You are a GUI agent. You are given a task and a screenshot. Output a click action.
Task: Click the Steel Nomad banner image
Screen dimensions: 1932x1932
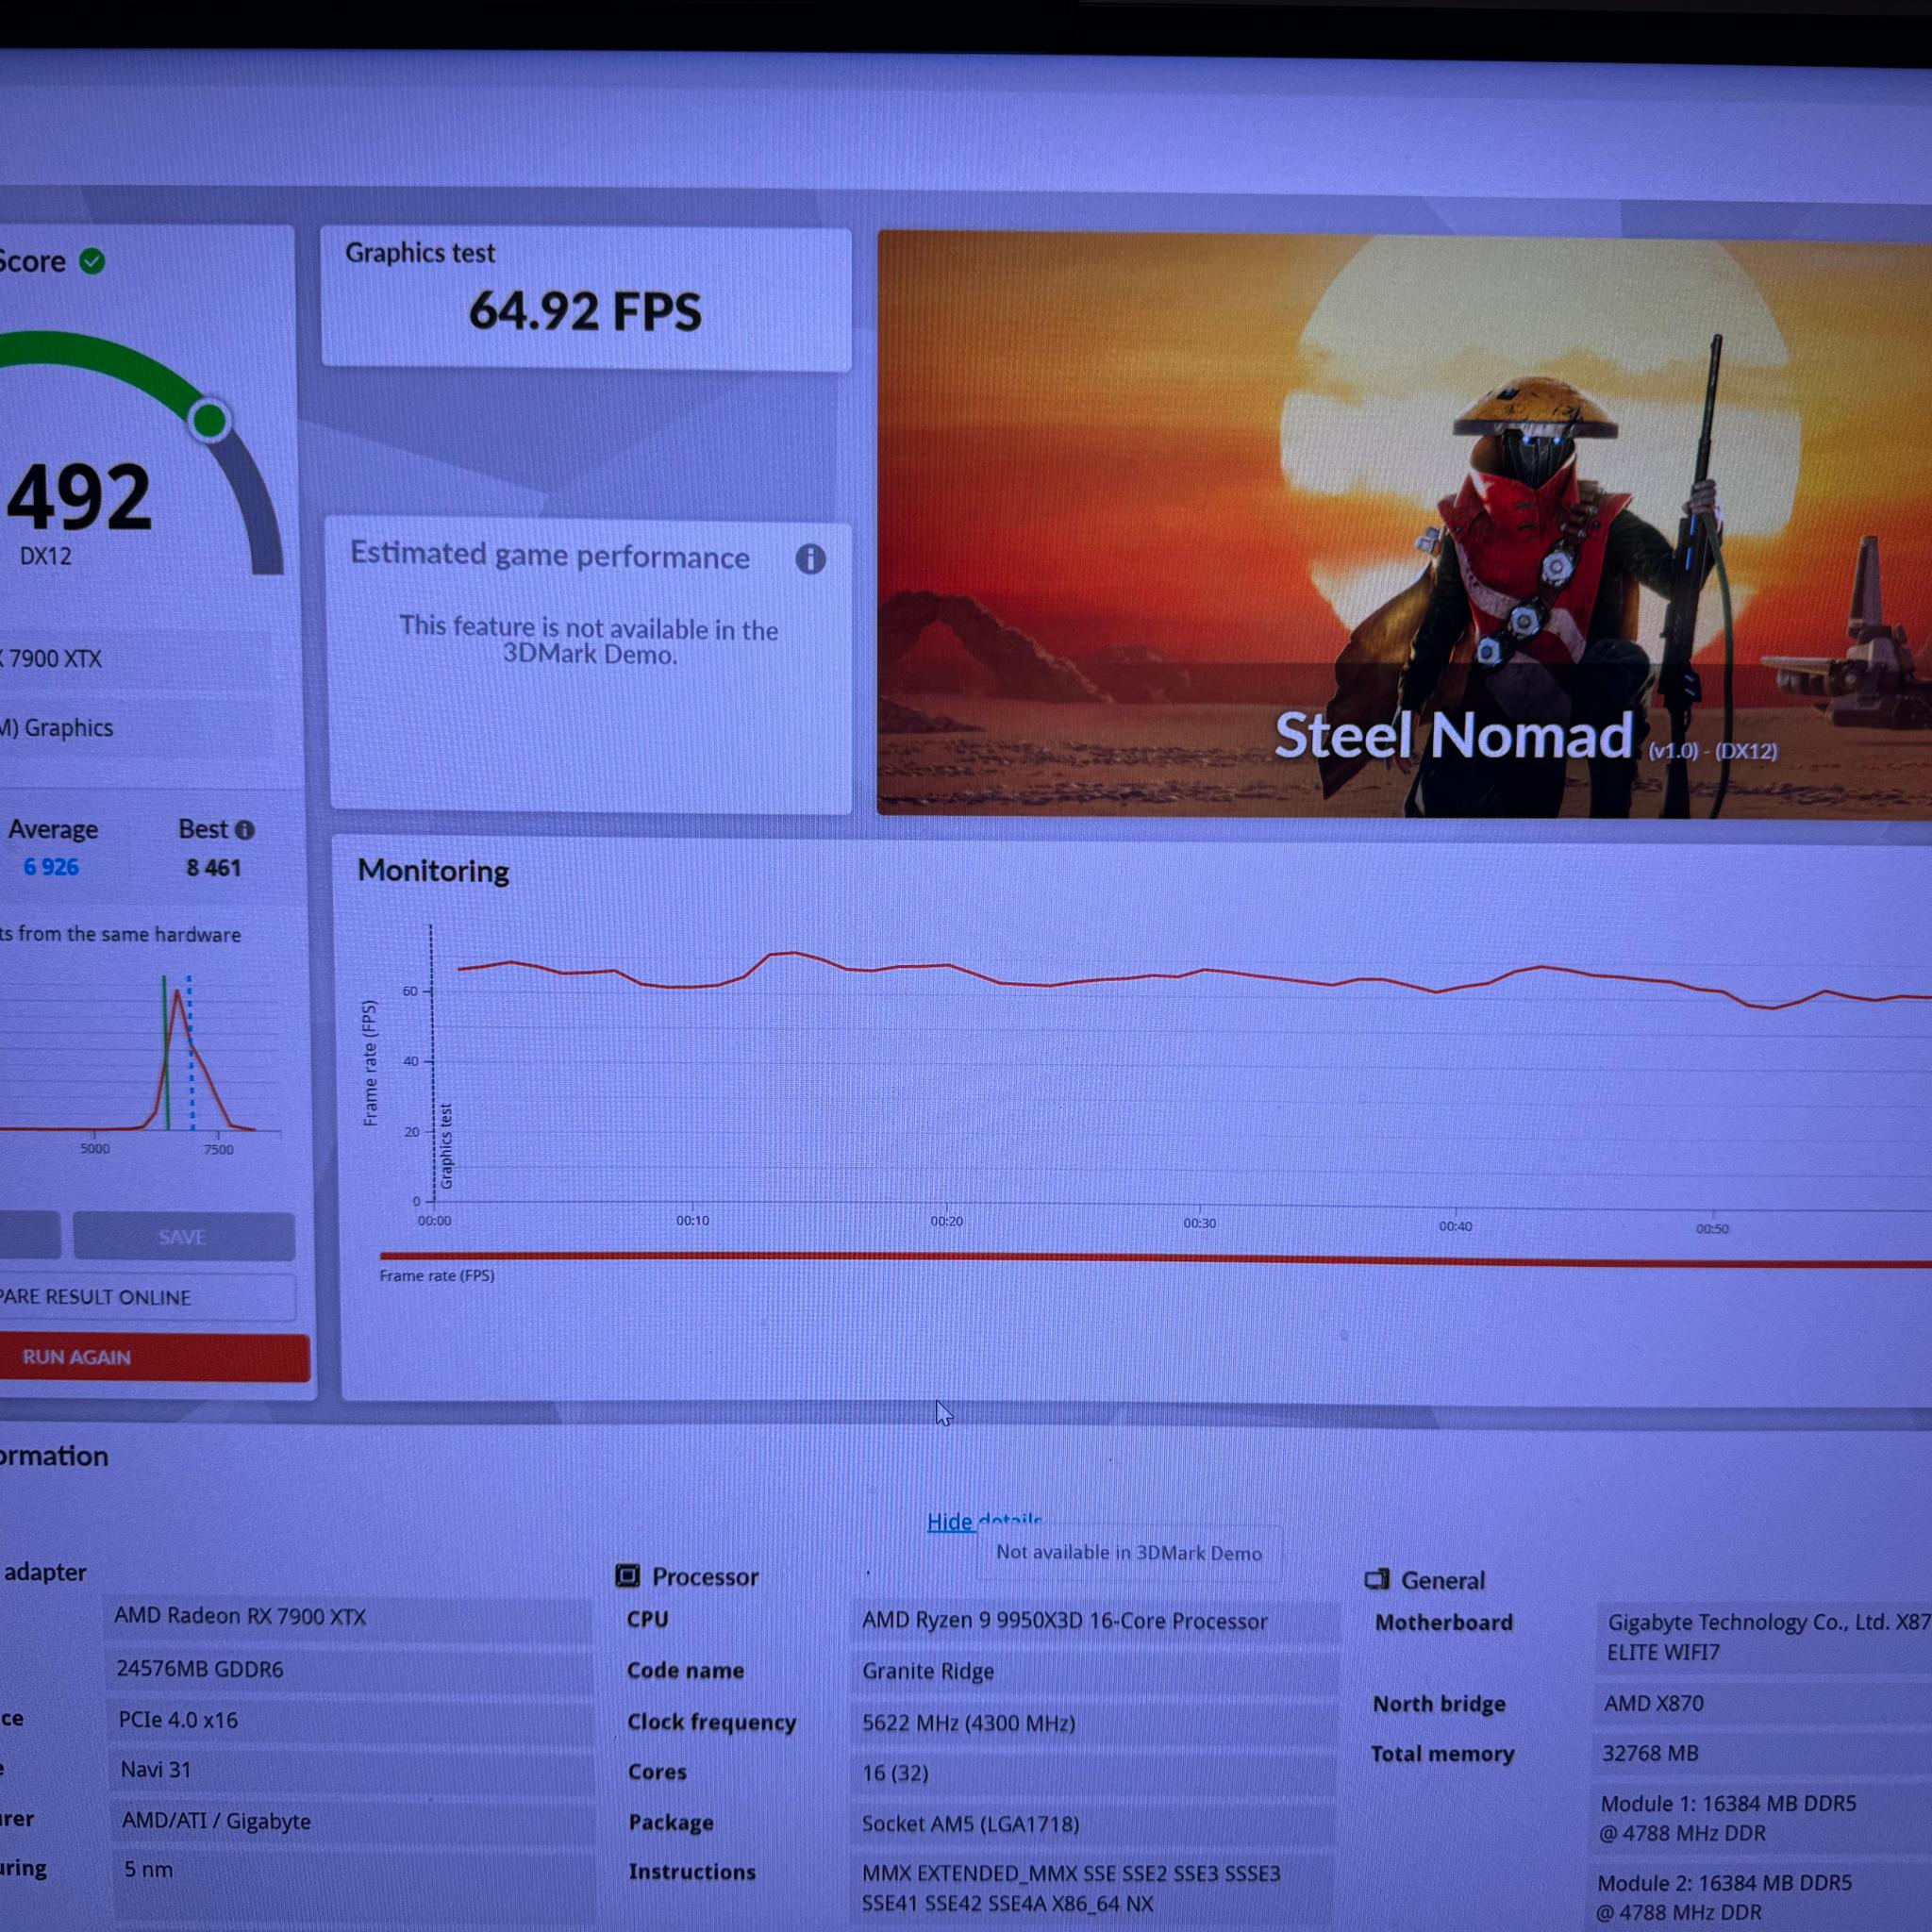click(1404, 525)
